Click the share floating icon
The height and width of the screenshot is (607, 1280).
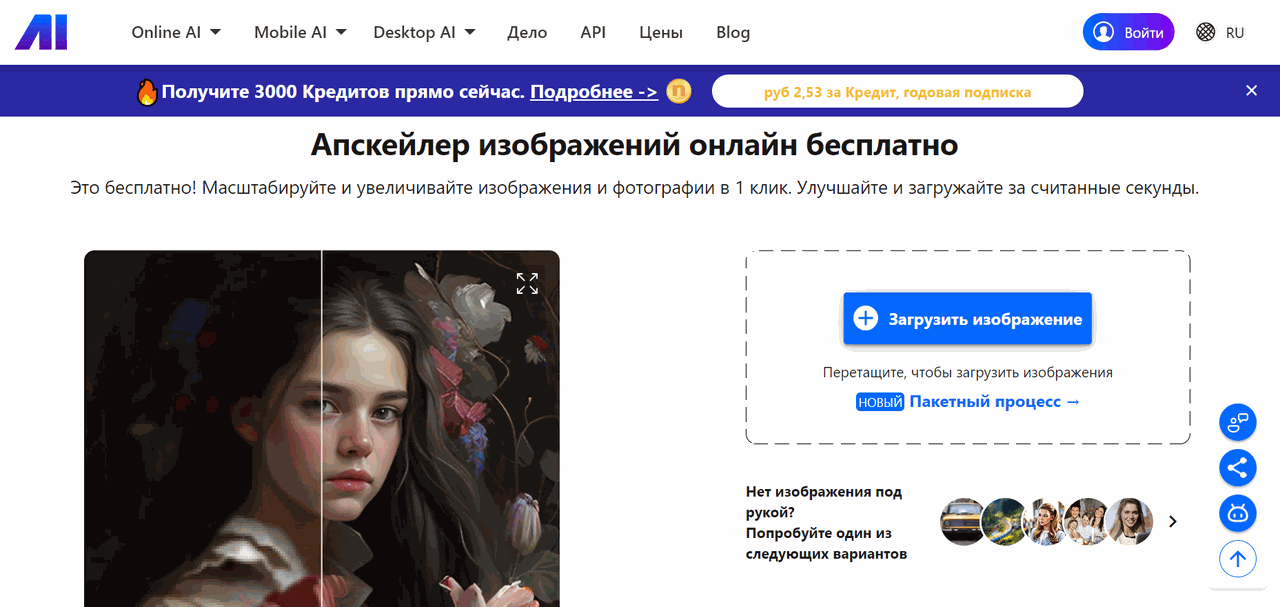[x=1238, y=467]
